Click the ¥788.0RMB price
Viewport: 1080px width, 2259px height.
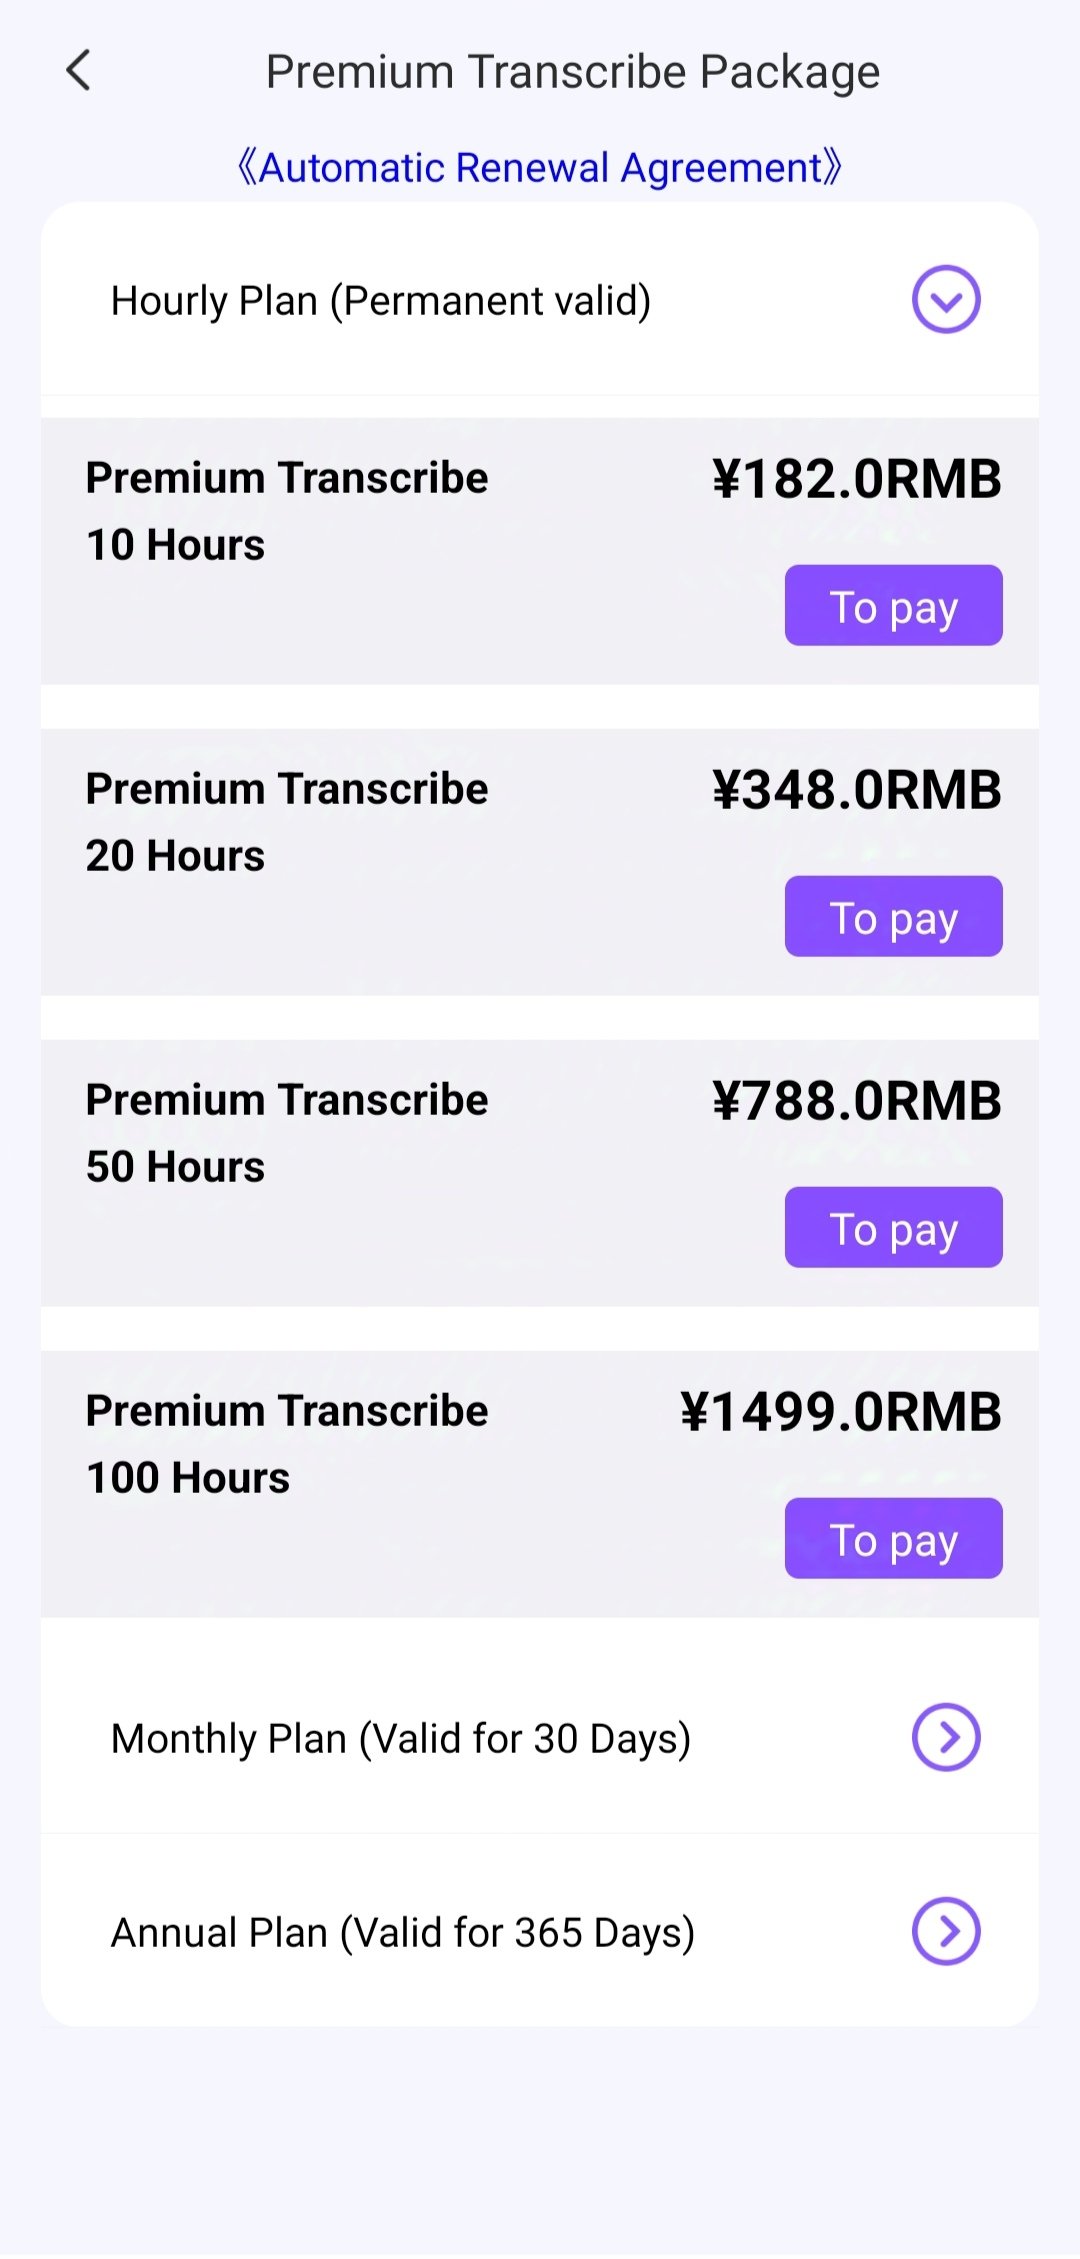point(856,1101)
